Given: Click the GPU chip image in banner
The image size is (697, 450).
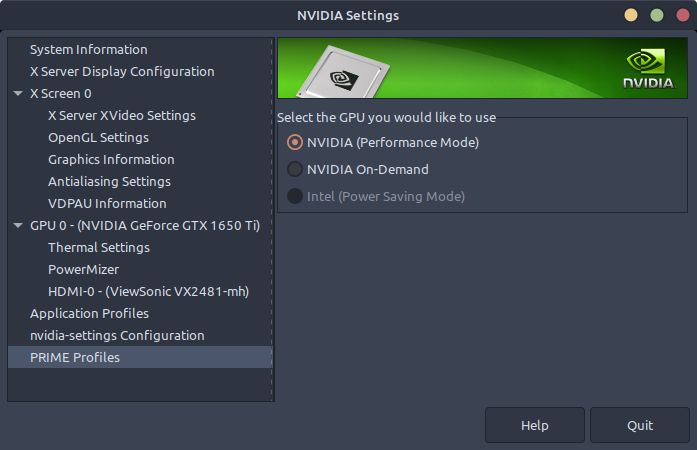Looking at the screenshot, I should [343, 73].
